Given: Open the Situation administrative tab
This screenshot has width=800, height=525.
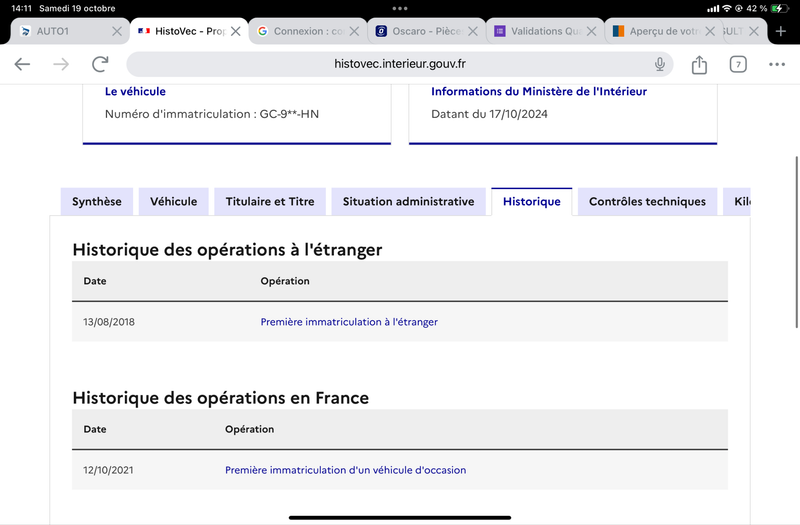Looking at the screenshot, I should (408, 202).
